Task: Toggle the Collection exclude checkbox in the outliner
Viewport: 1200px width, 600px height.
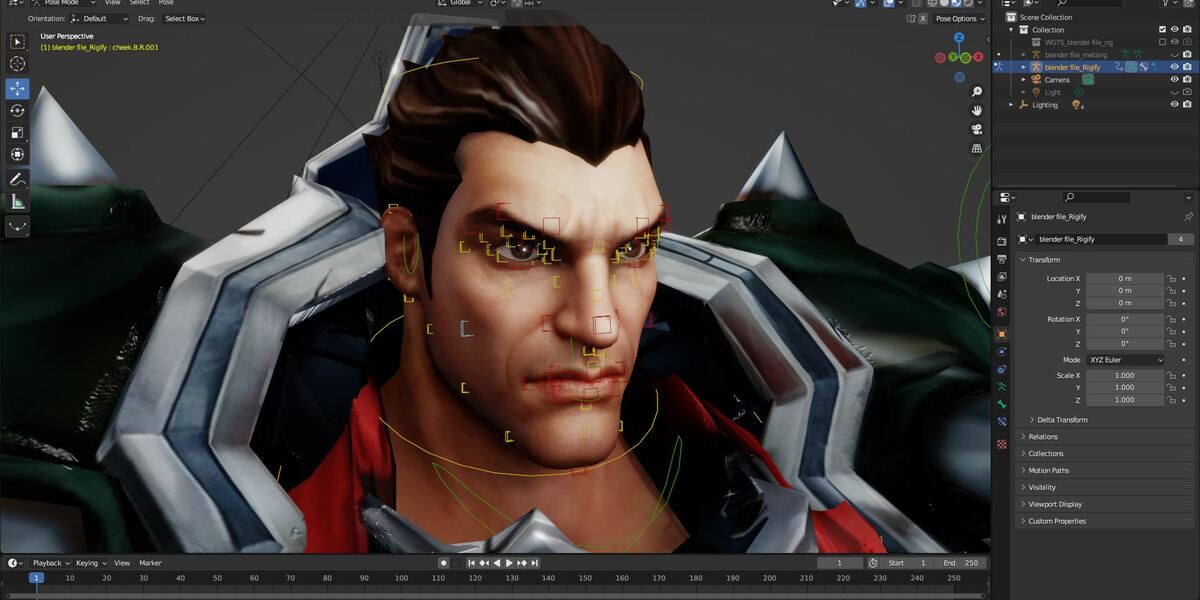Action: coord(1162,29)
